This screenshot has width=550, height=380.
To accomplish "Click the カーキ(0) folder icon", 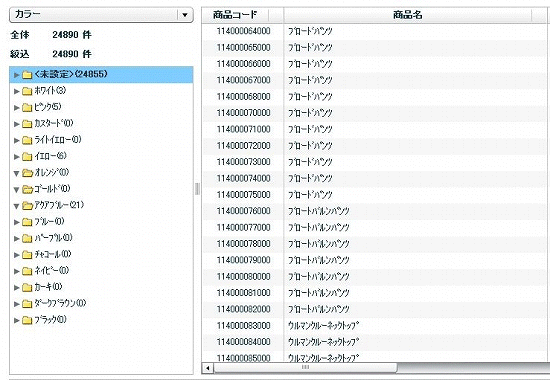I will point(27,288).
